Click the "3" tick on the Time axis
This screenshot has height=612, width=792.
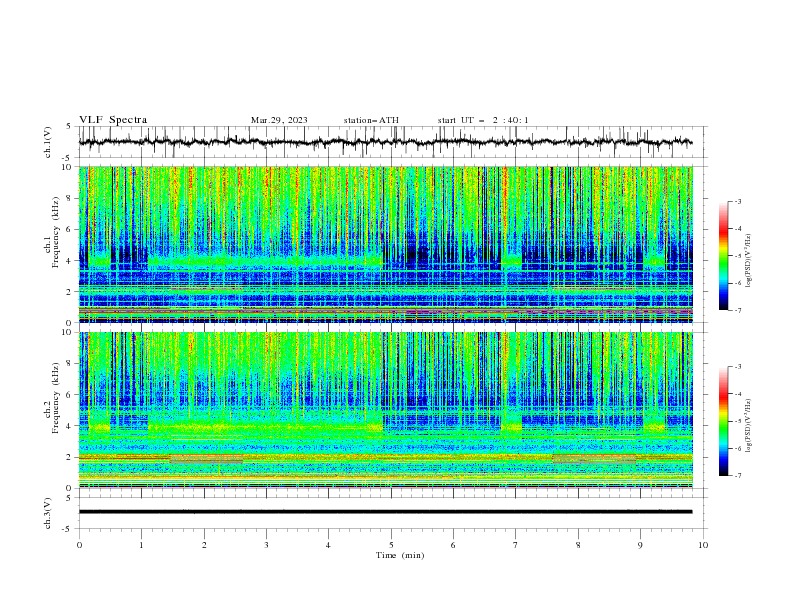266,545
